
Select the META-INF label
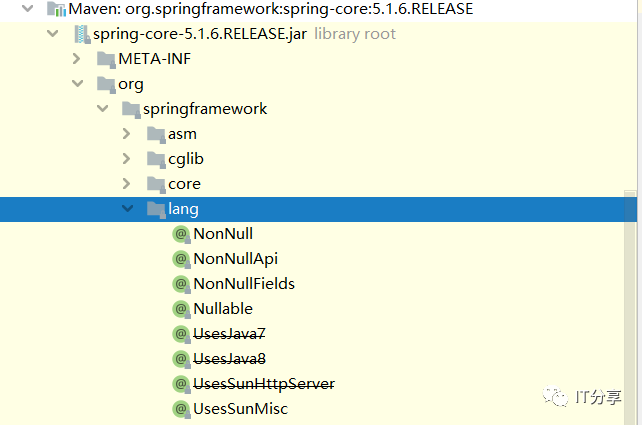click(x=154, y=59)
